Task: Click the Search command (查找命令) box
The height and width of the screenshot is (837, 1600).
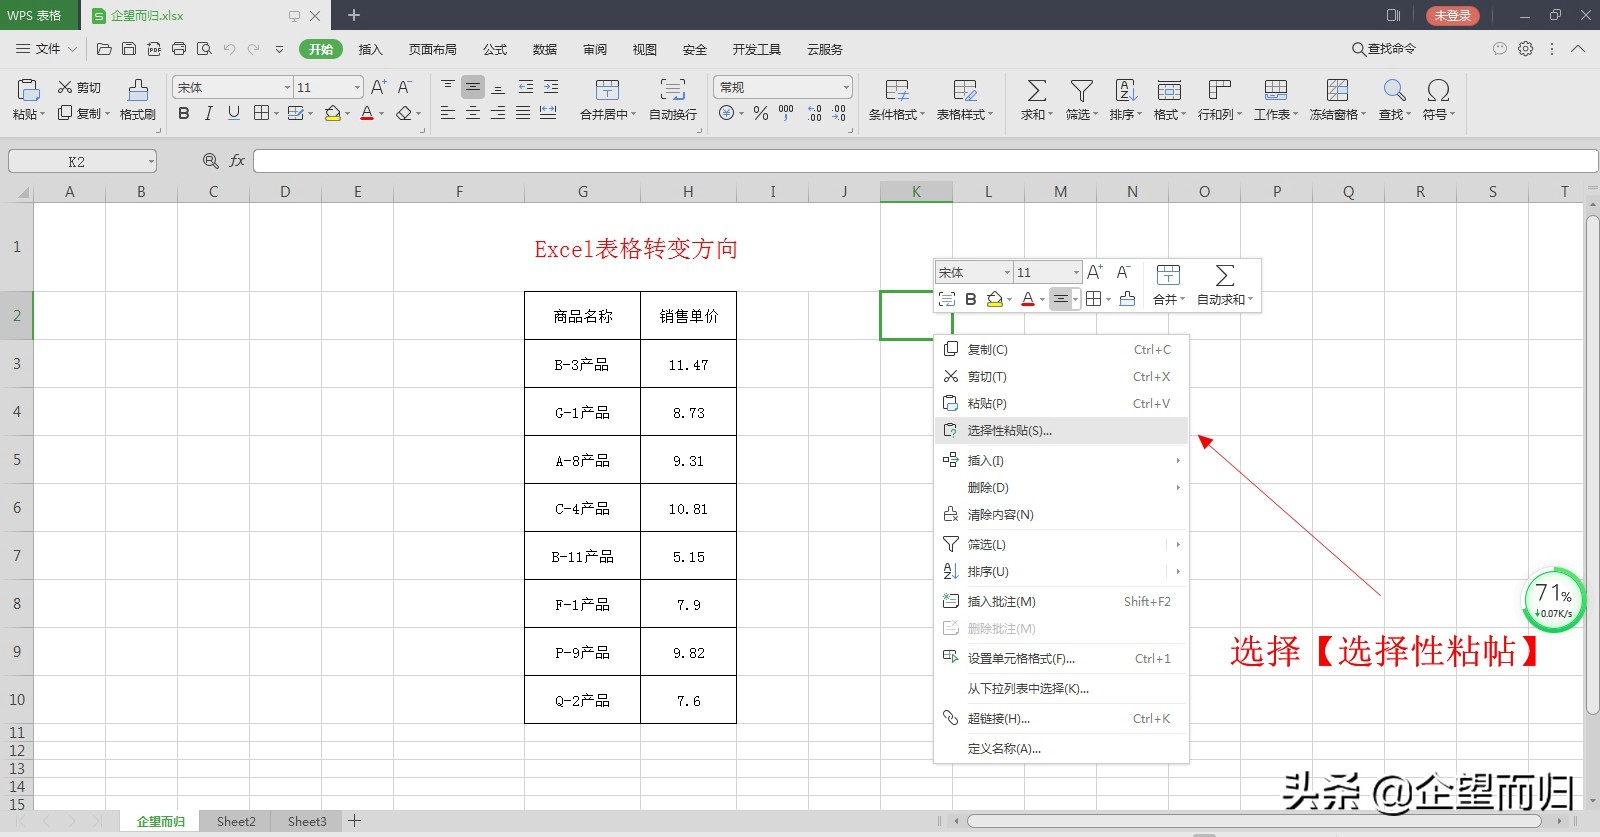Action: [1384, 49]
